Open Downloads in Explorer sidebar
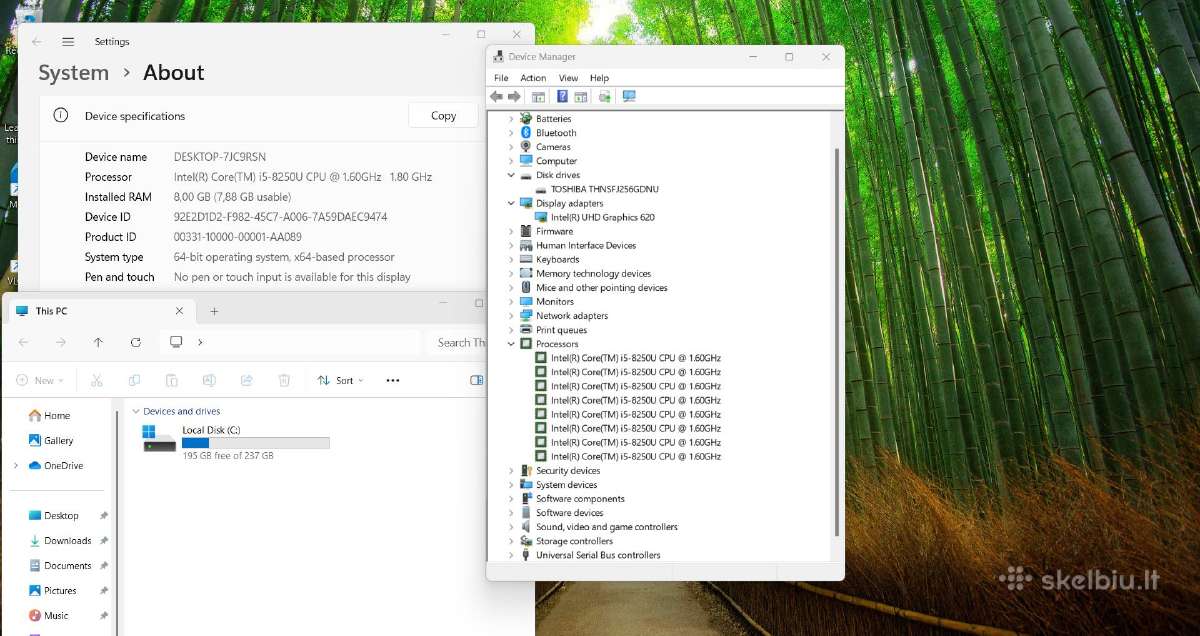This screenshot has height=636, width=1200. pos(60,541)
